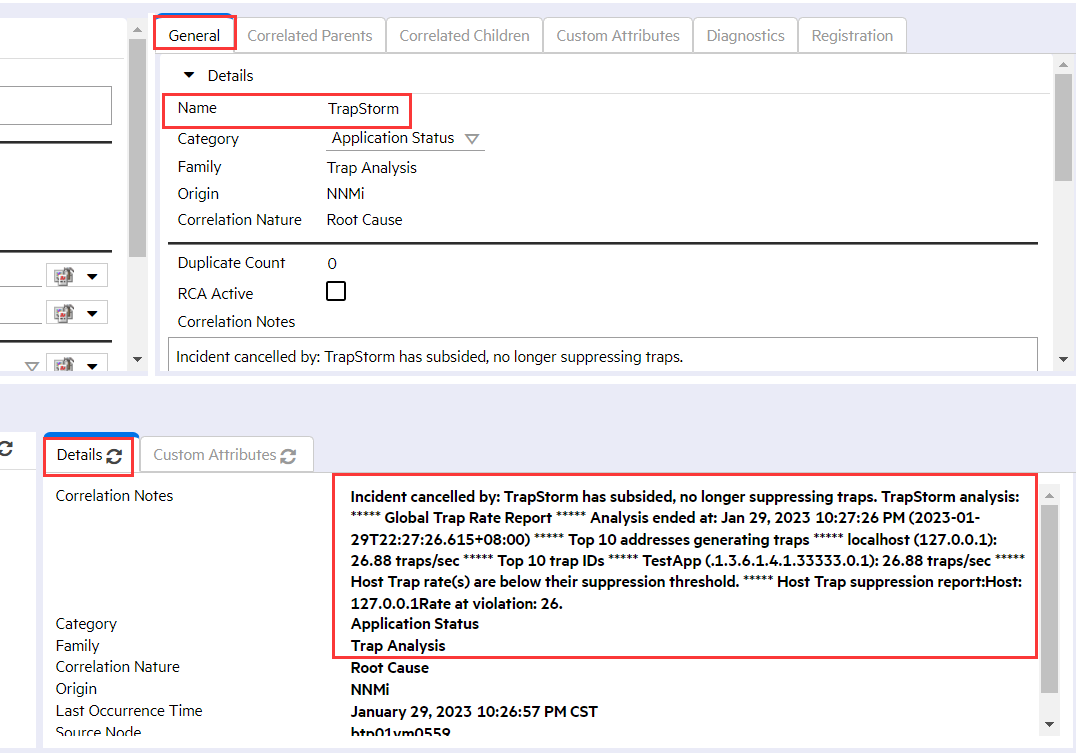Click the refresh icon on the Details tab

[114, 456]
